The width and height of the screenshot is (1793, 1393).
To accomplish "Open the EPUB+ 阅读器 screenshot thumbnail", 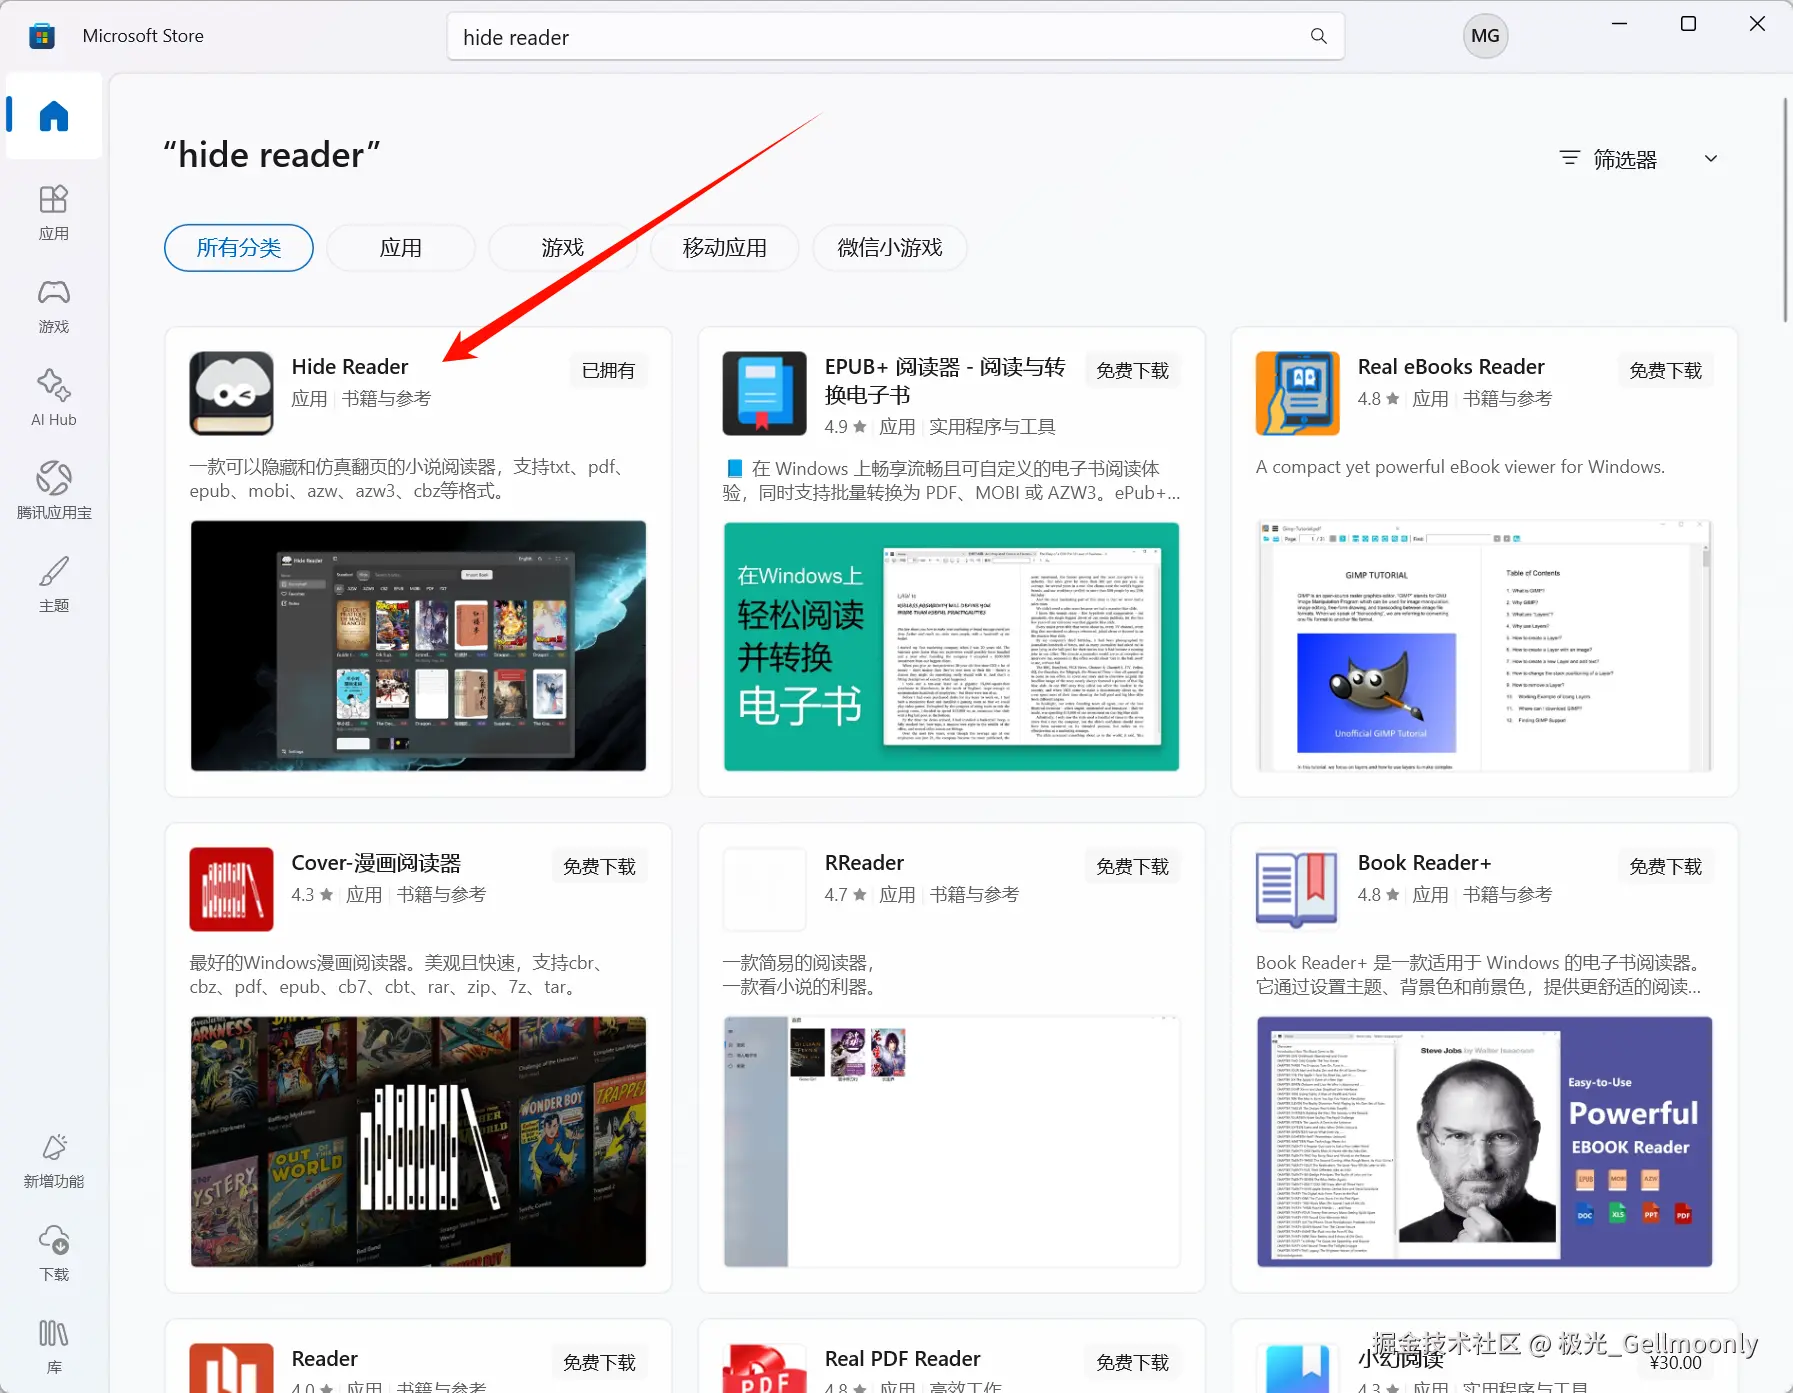I will (x=951, y=646).
